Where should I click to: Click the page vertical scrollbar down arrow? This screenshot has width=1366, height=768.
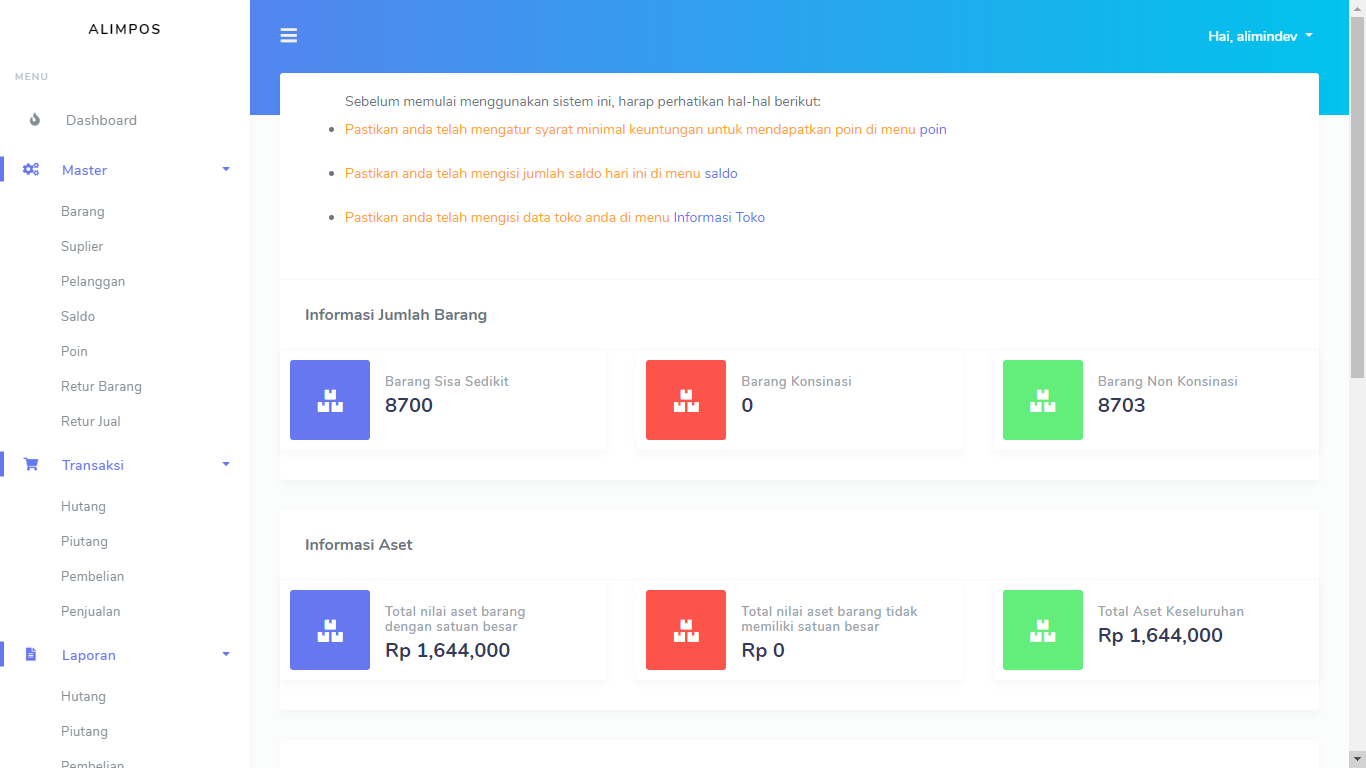[1357, 759]
